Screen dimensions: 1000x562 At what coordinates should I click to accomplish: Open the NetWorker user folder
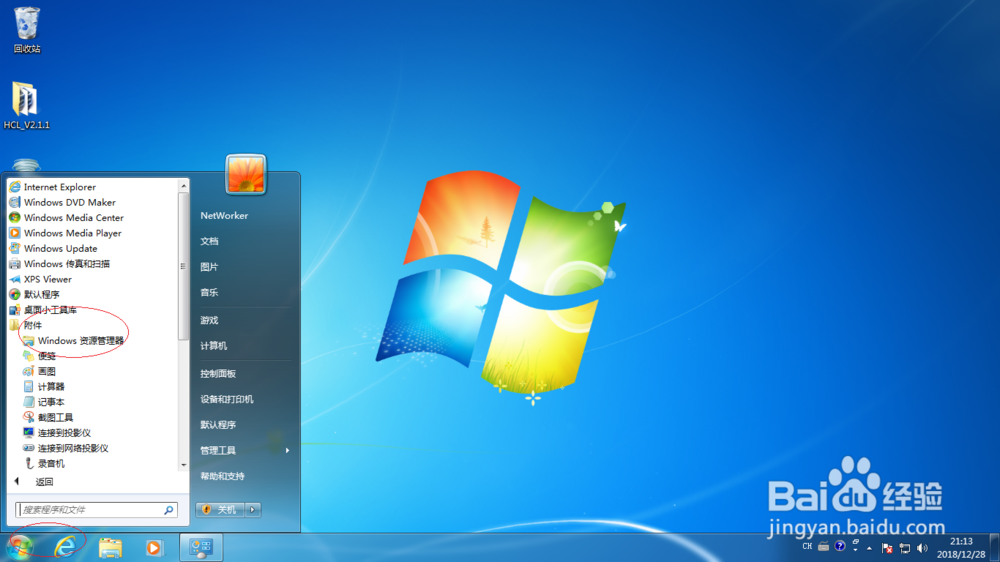224,216
